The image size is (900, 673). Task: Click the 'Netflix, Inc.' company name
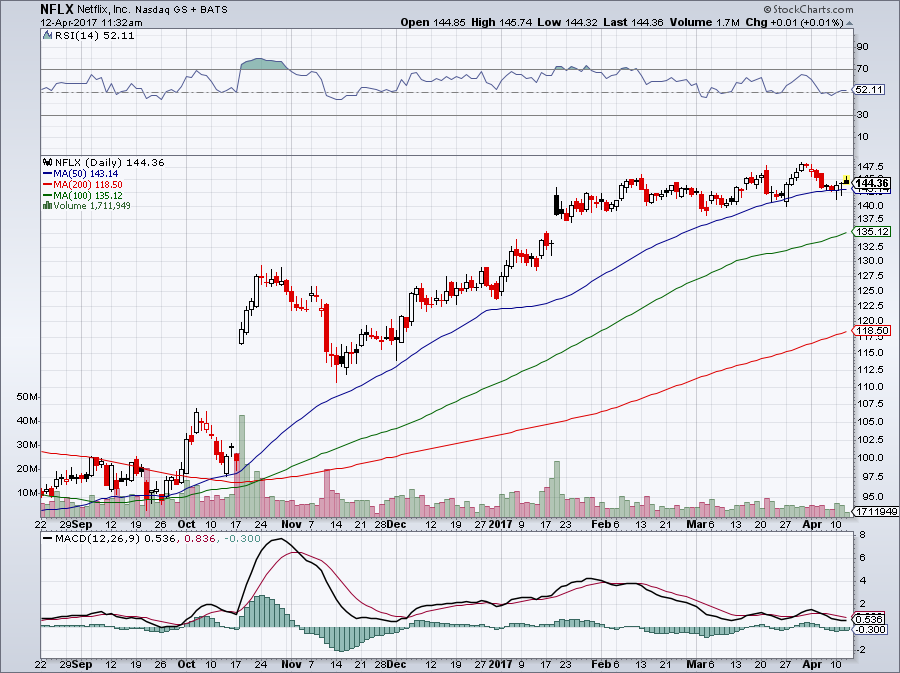coord(104,10)
